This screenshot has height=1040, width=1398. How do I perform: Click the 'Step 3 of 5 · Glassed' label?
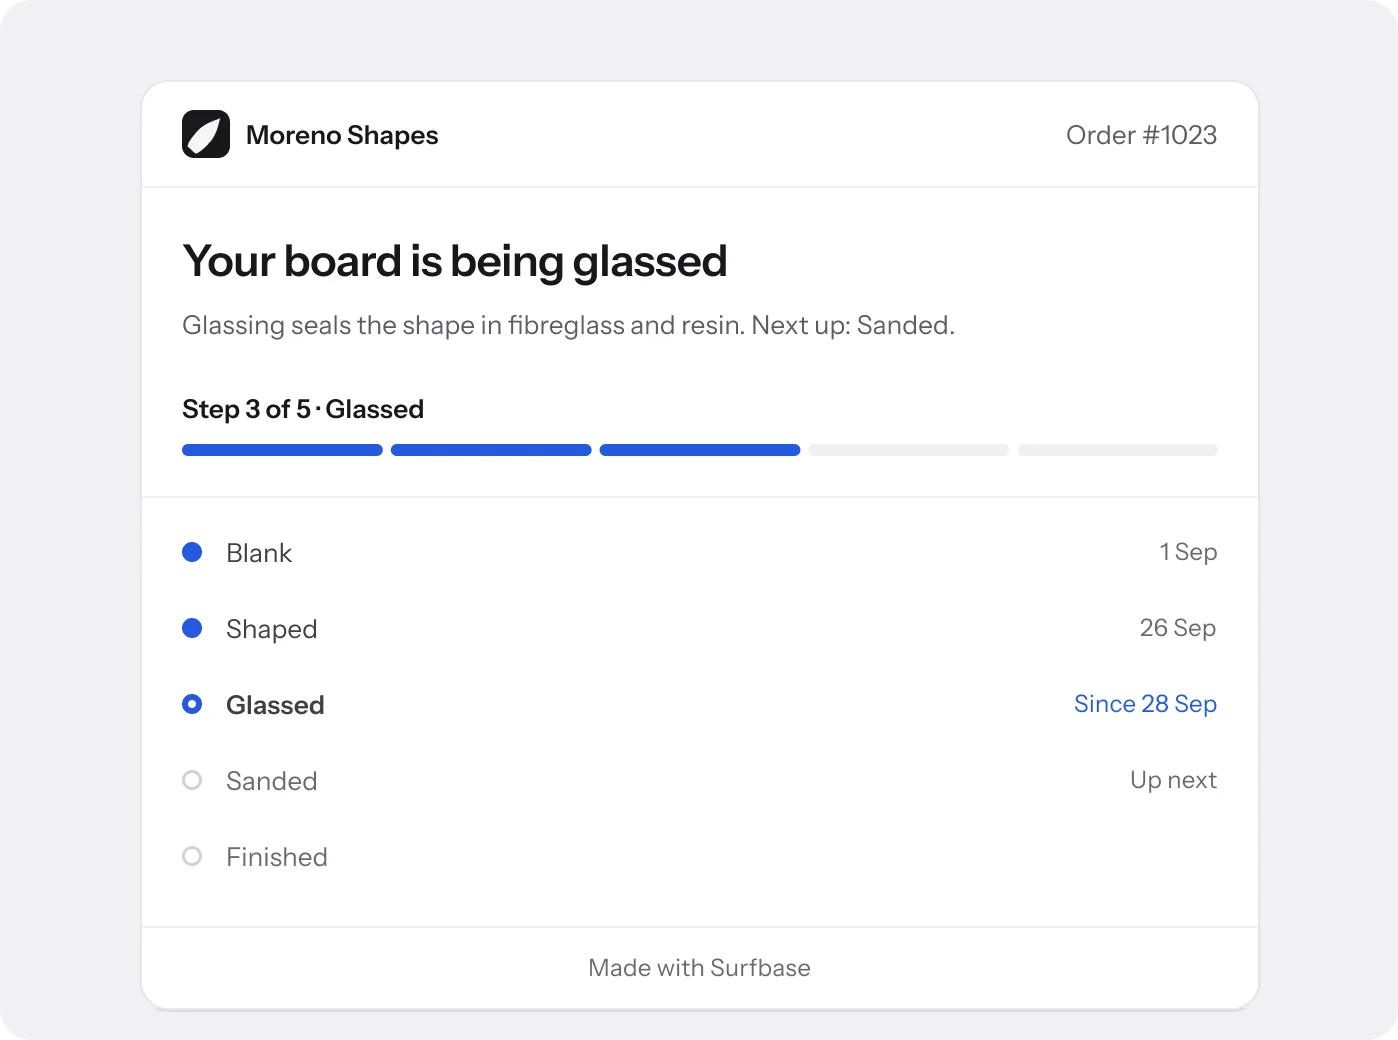(x=303, y=409)
